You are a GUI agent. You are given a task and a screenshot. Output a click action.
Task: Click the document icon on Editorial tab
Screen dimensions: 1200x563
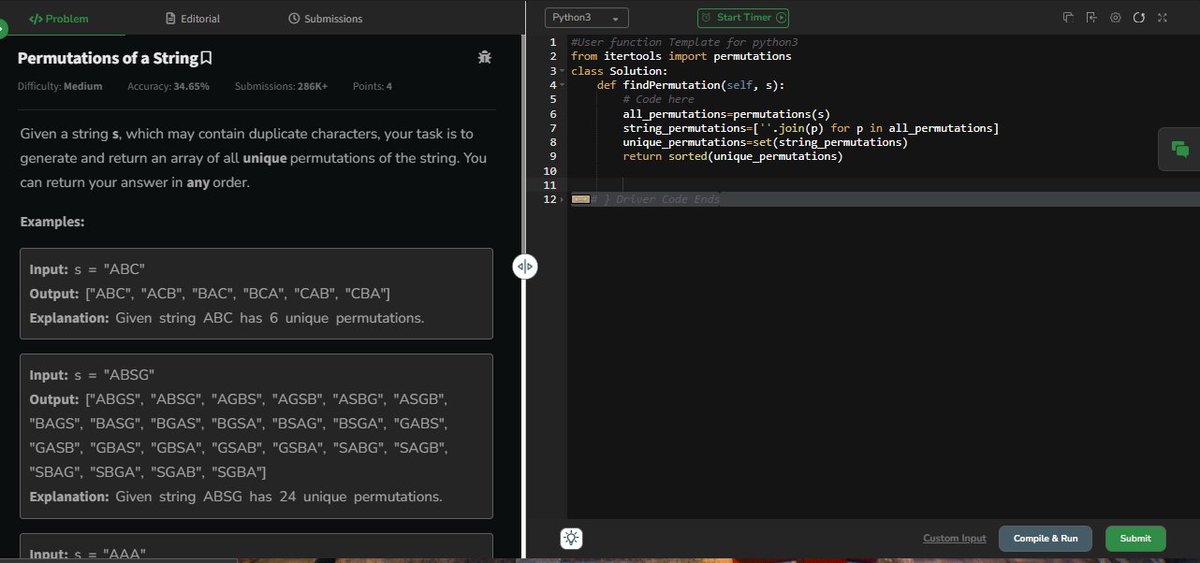tap(171, 18)
